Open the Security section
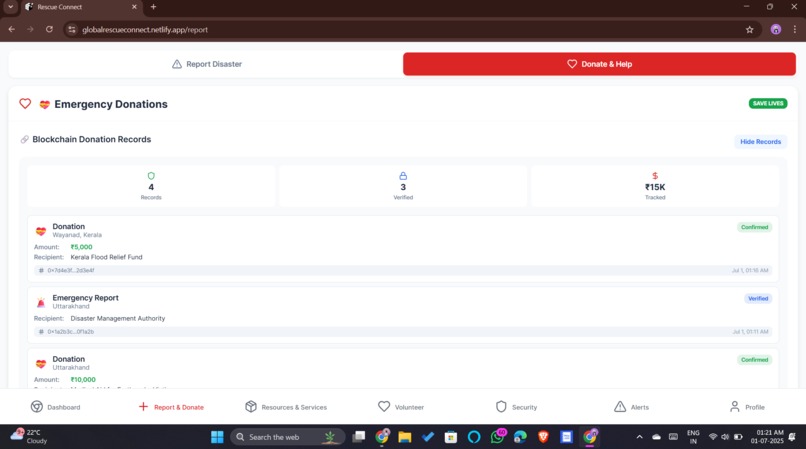 coord(516,407)
